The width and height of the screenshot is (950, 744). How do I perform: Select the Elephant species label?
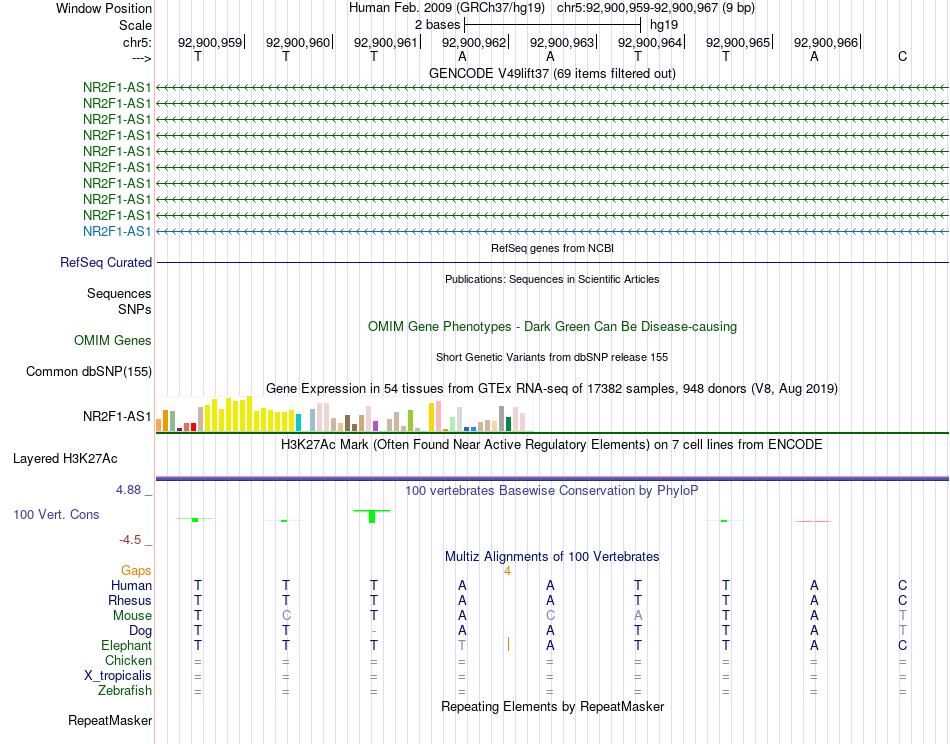click(127, 645)
